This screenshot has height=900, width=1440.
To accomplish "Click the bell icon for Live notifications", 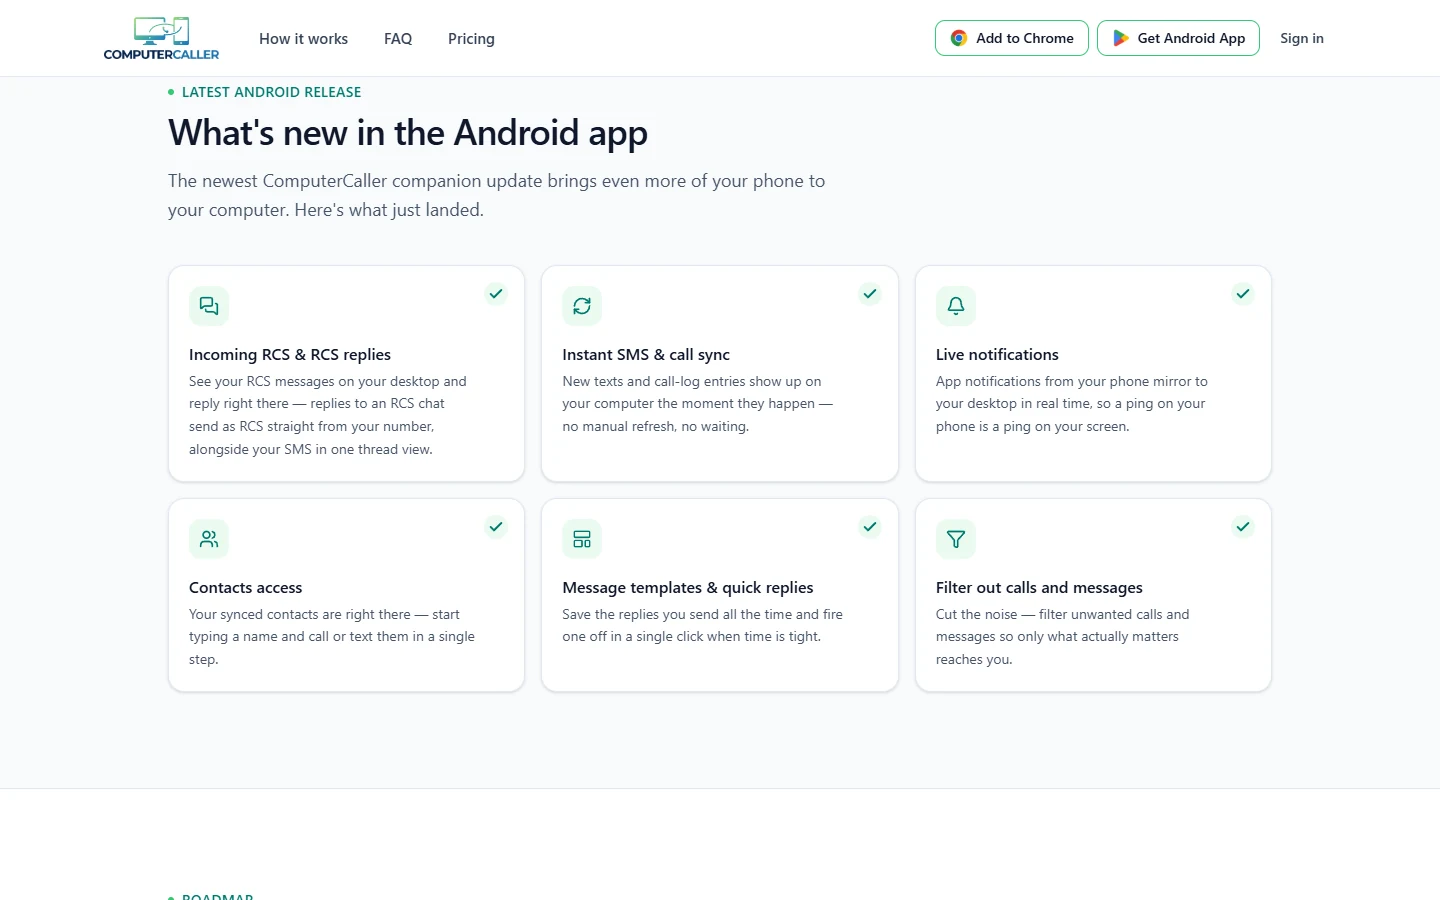I will [956, 306].
